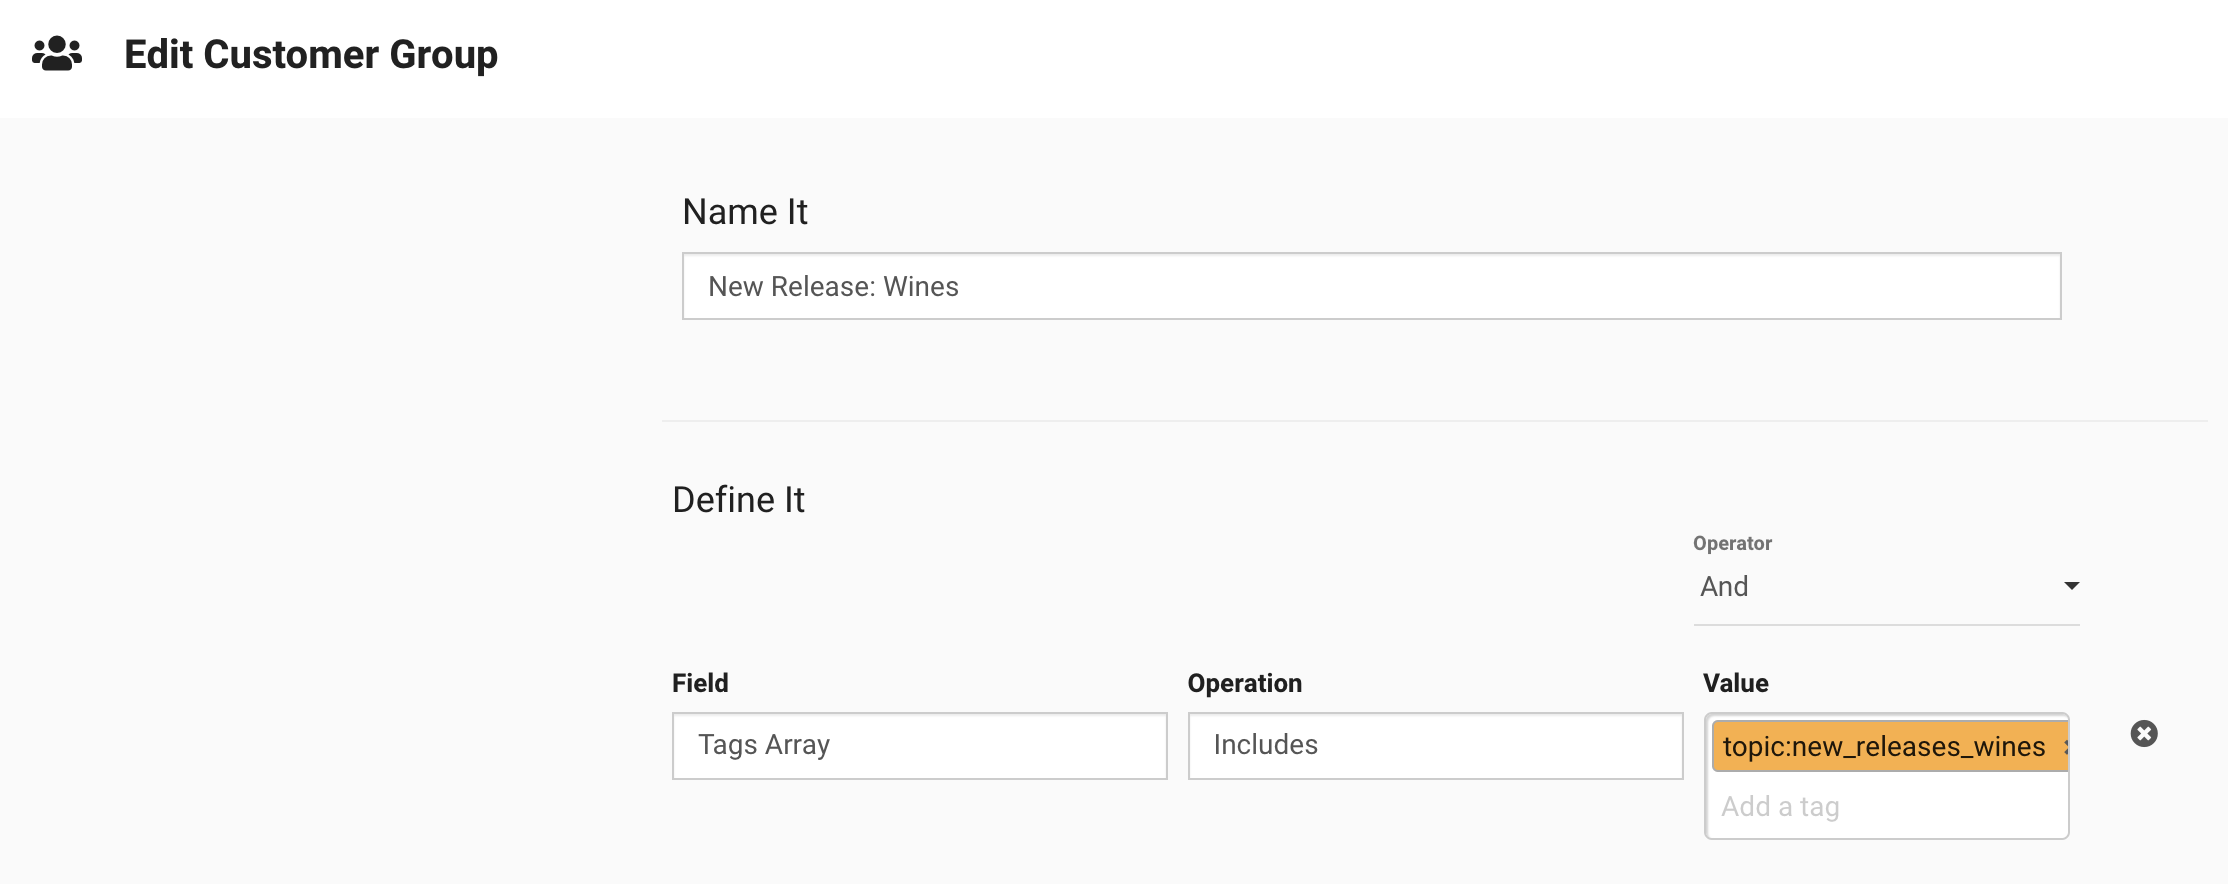Click the Operation column label
Screen dimensions: 2228x884
(x=1244, y=683)
